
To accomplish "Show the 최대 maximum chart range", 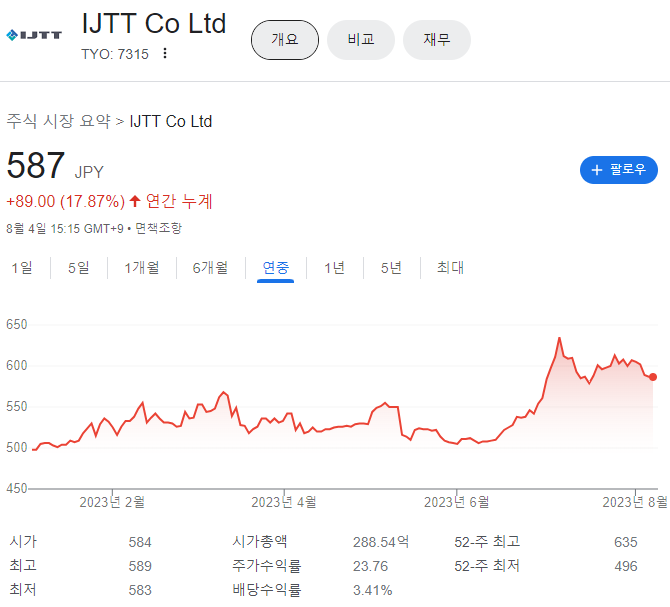I will [450, 268].
